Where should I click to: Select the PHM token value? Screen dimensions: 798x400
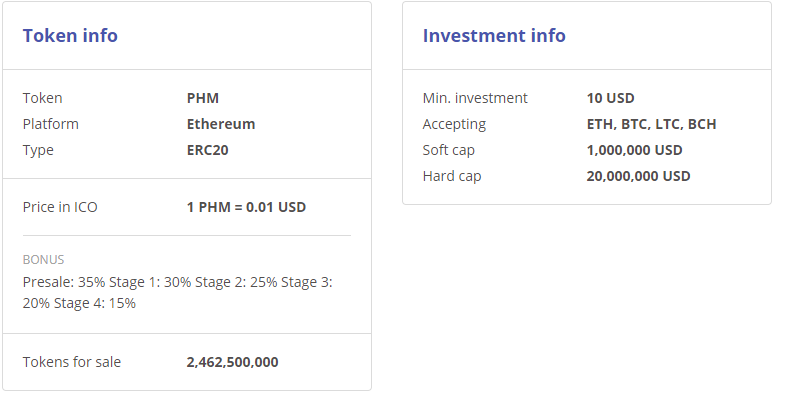pos(203,98)
